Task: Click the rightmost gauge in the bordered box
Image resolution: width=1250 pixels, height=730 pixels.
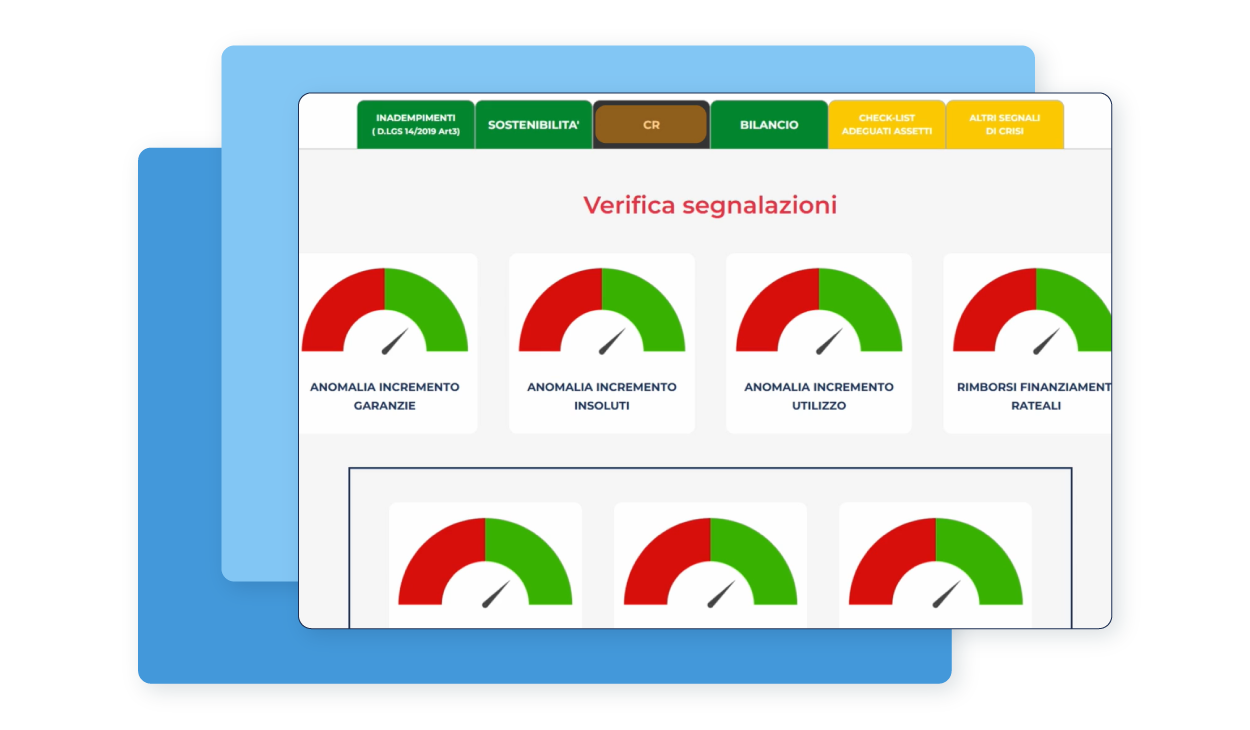Action: pos(935,562)
